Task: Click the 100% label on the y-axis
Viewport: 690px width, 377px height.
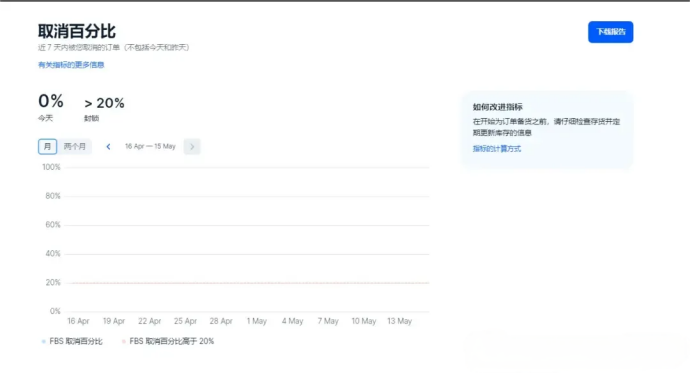Action: pos(51,167)
